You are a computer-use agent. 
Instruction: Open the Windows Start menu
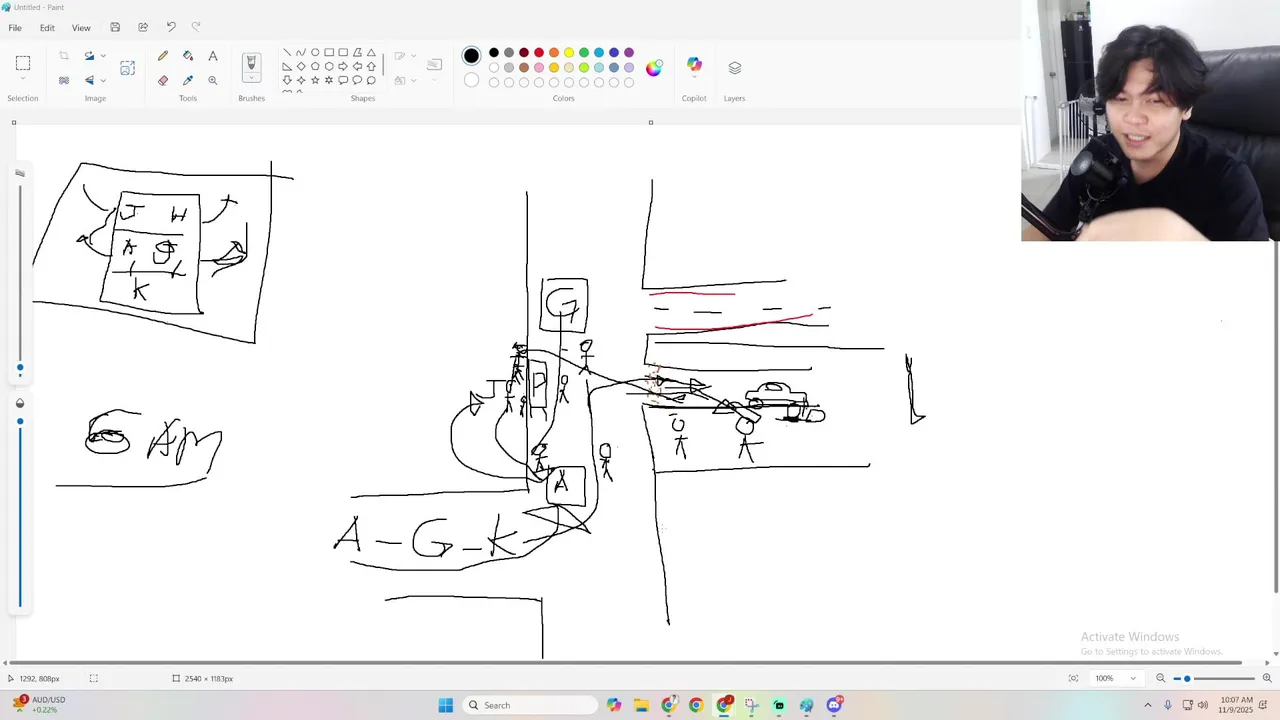(445, 705)
